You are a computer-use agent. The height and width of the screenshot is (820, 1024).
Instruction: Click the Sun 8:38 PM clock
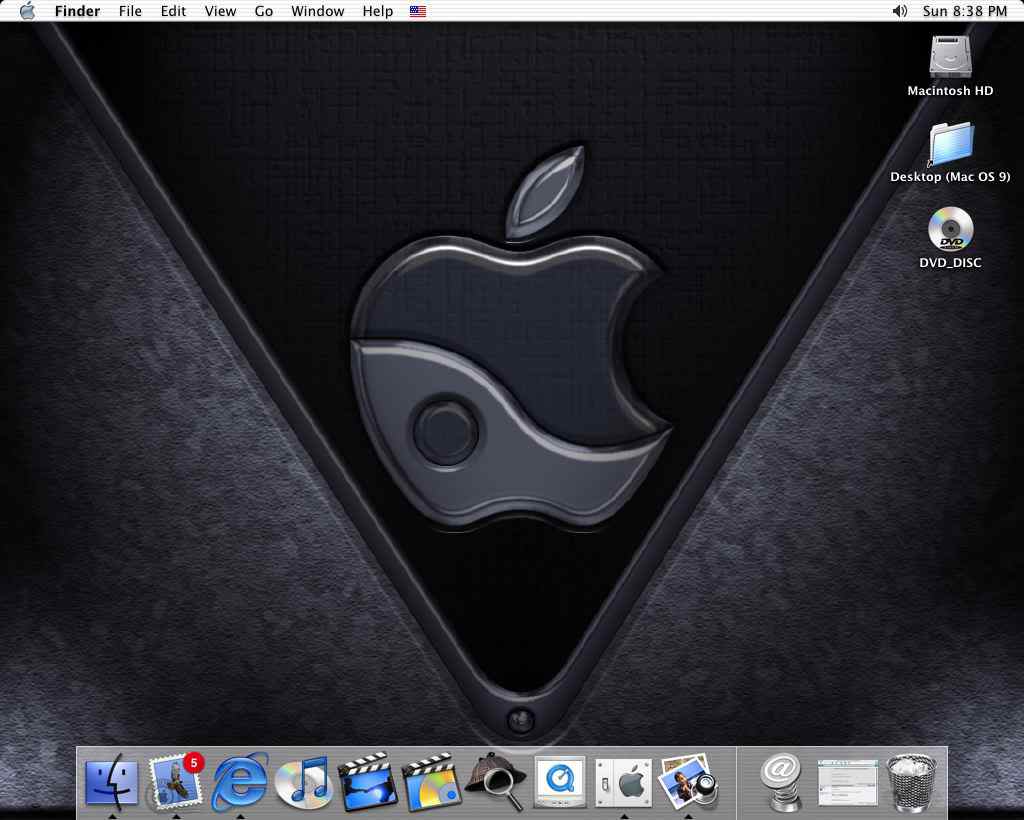pos(965,11)
